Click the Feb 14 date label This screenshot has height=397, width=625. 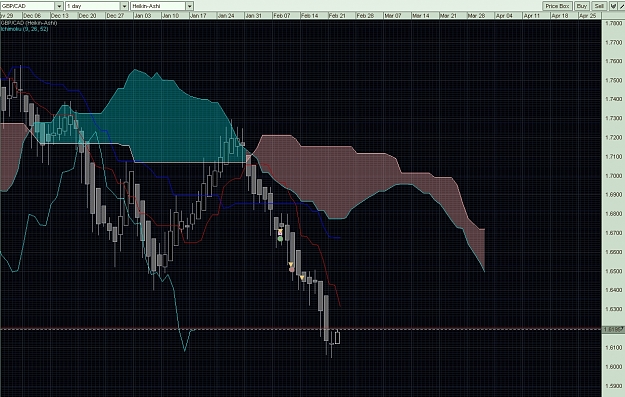[309, 16]
